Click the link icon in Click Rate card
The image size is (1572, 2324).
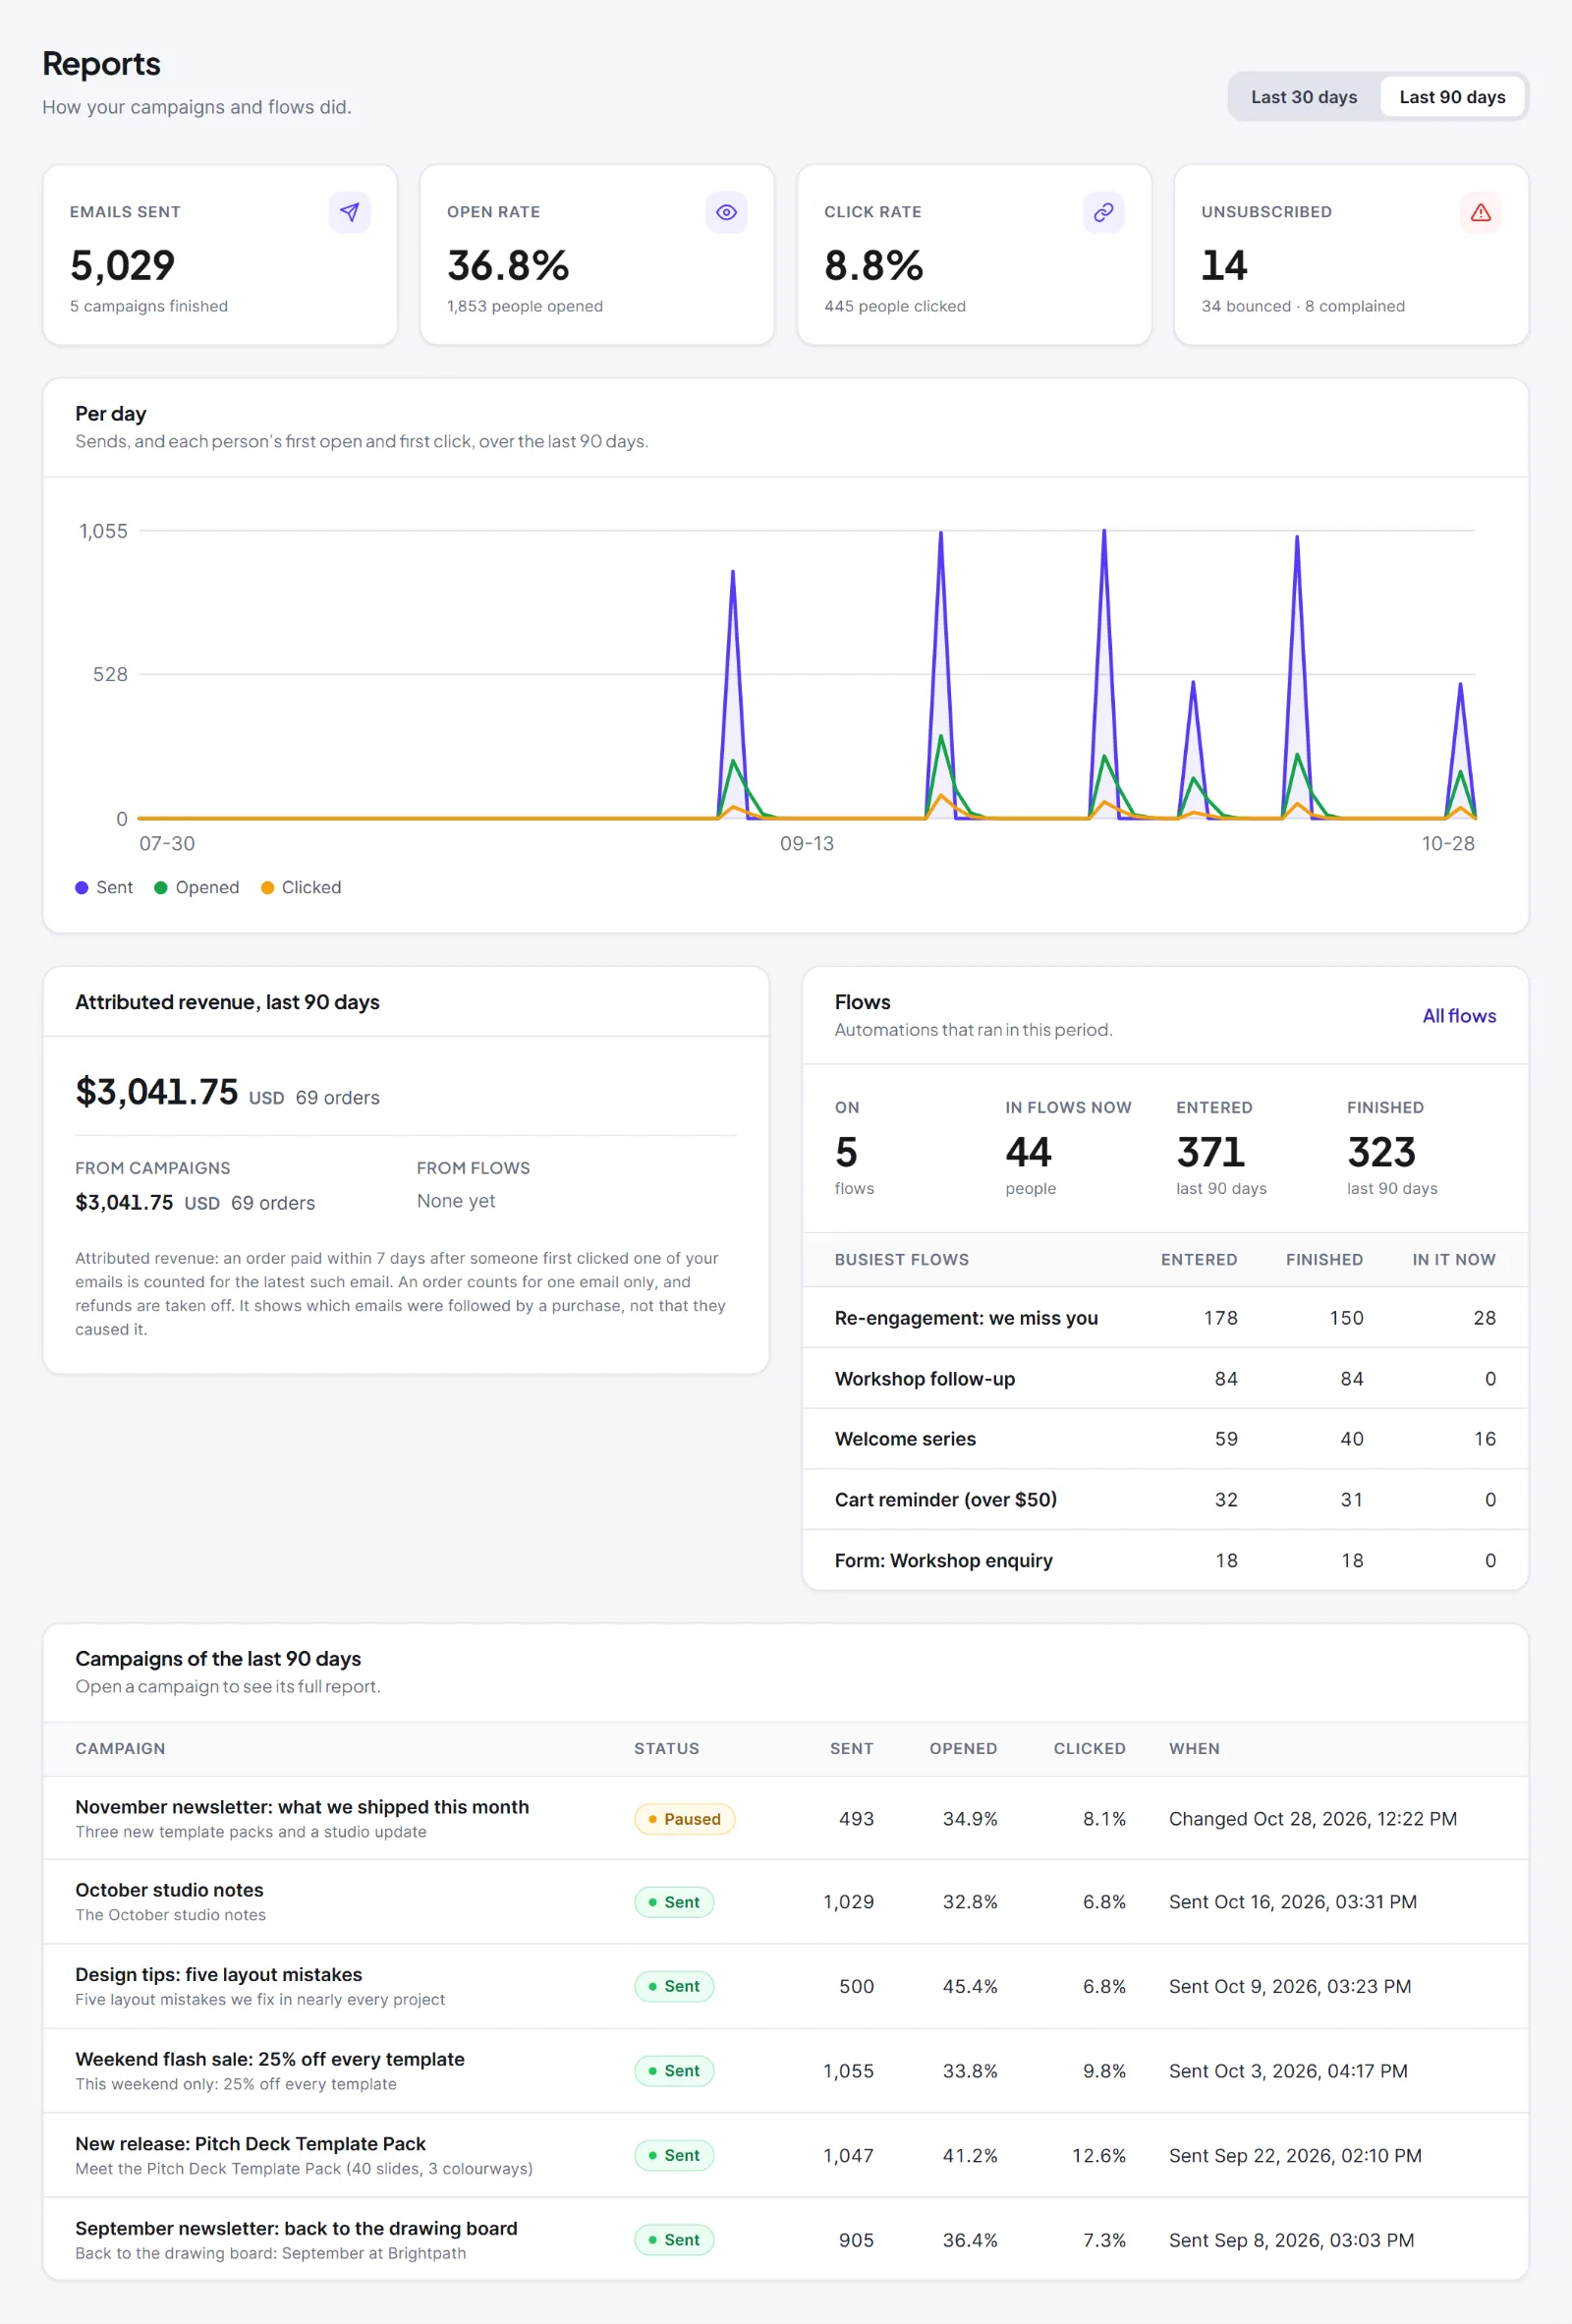pos(1103,212)
